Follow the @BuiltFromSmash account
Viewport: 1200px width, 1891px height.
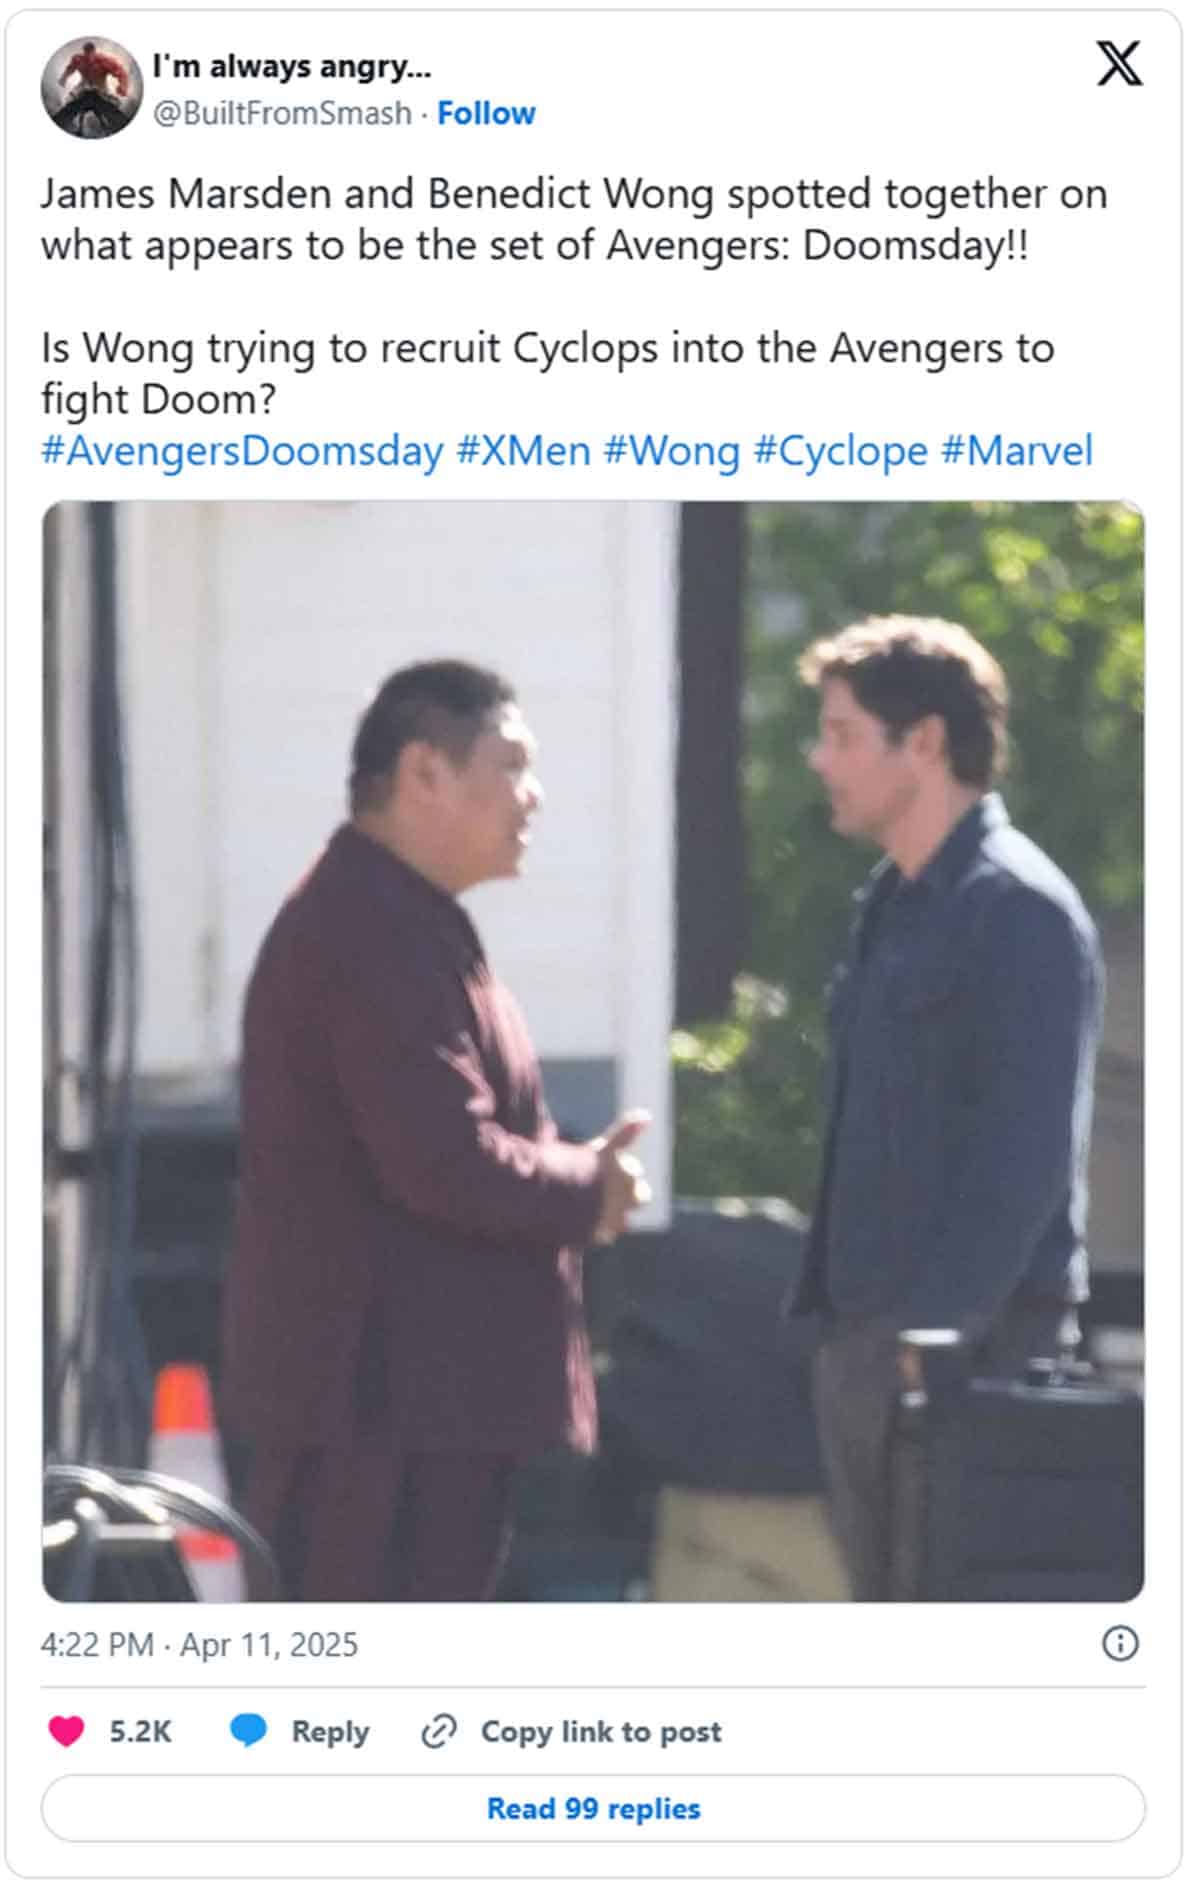pos(486,113)
